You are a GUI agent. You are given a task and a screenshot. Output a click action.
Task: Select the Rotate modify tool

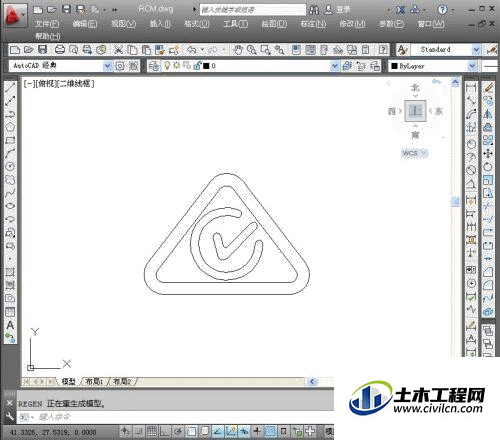tap(488, 167)
